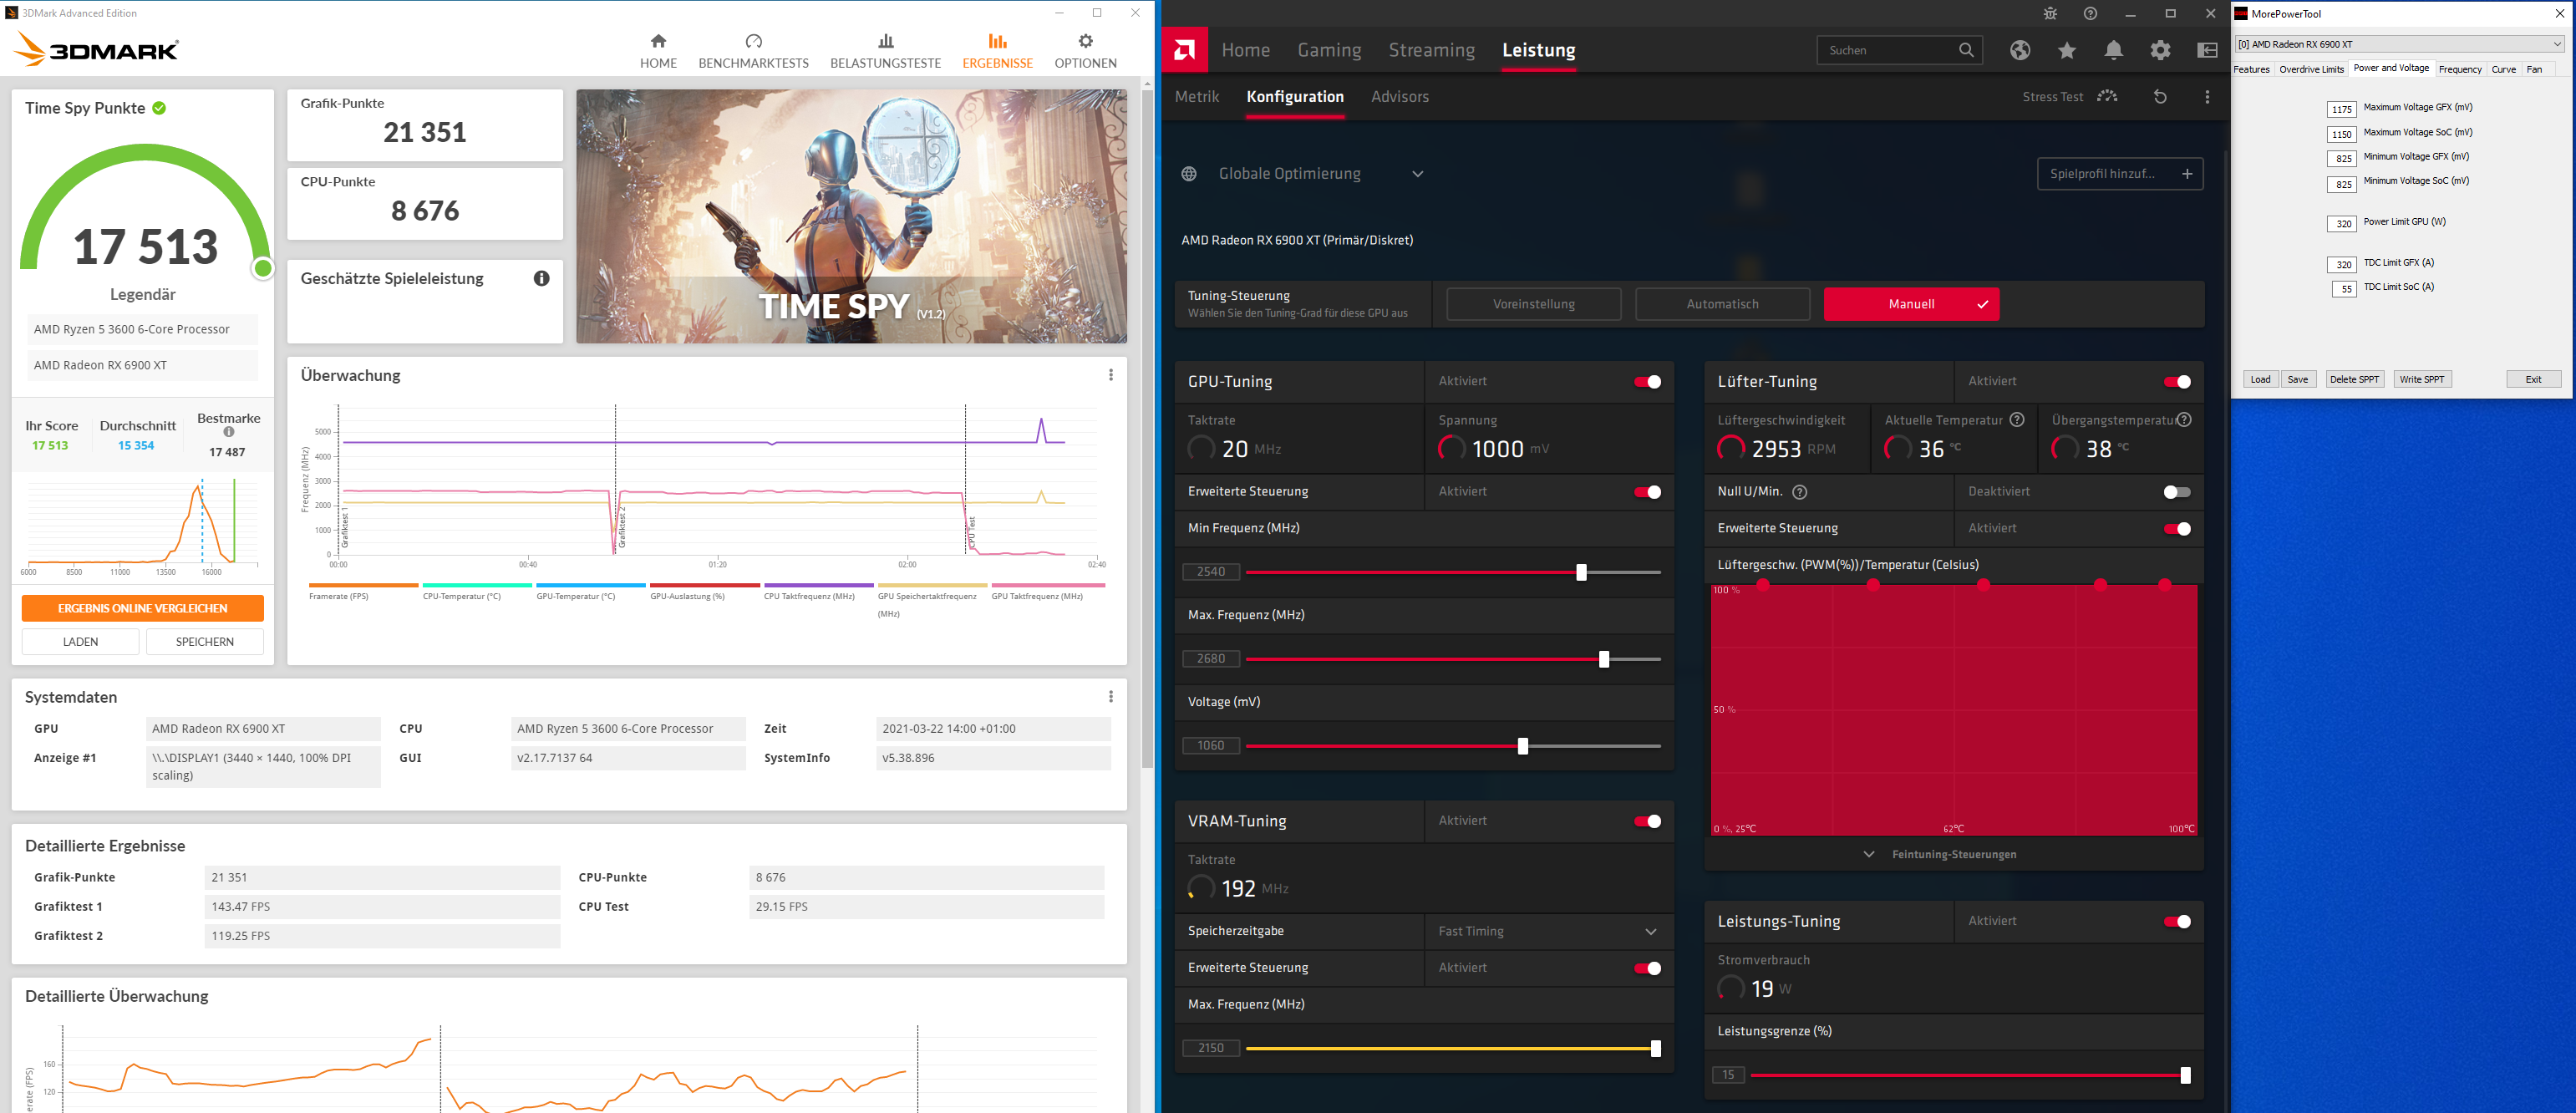Screen dimensions: 2576x1113
Task: Expand the Globale Optimierung dropdown
Action: [x=1417, y=174]
